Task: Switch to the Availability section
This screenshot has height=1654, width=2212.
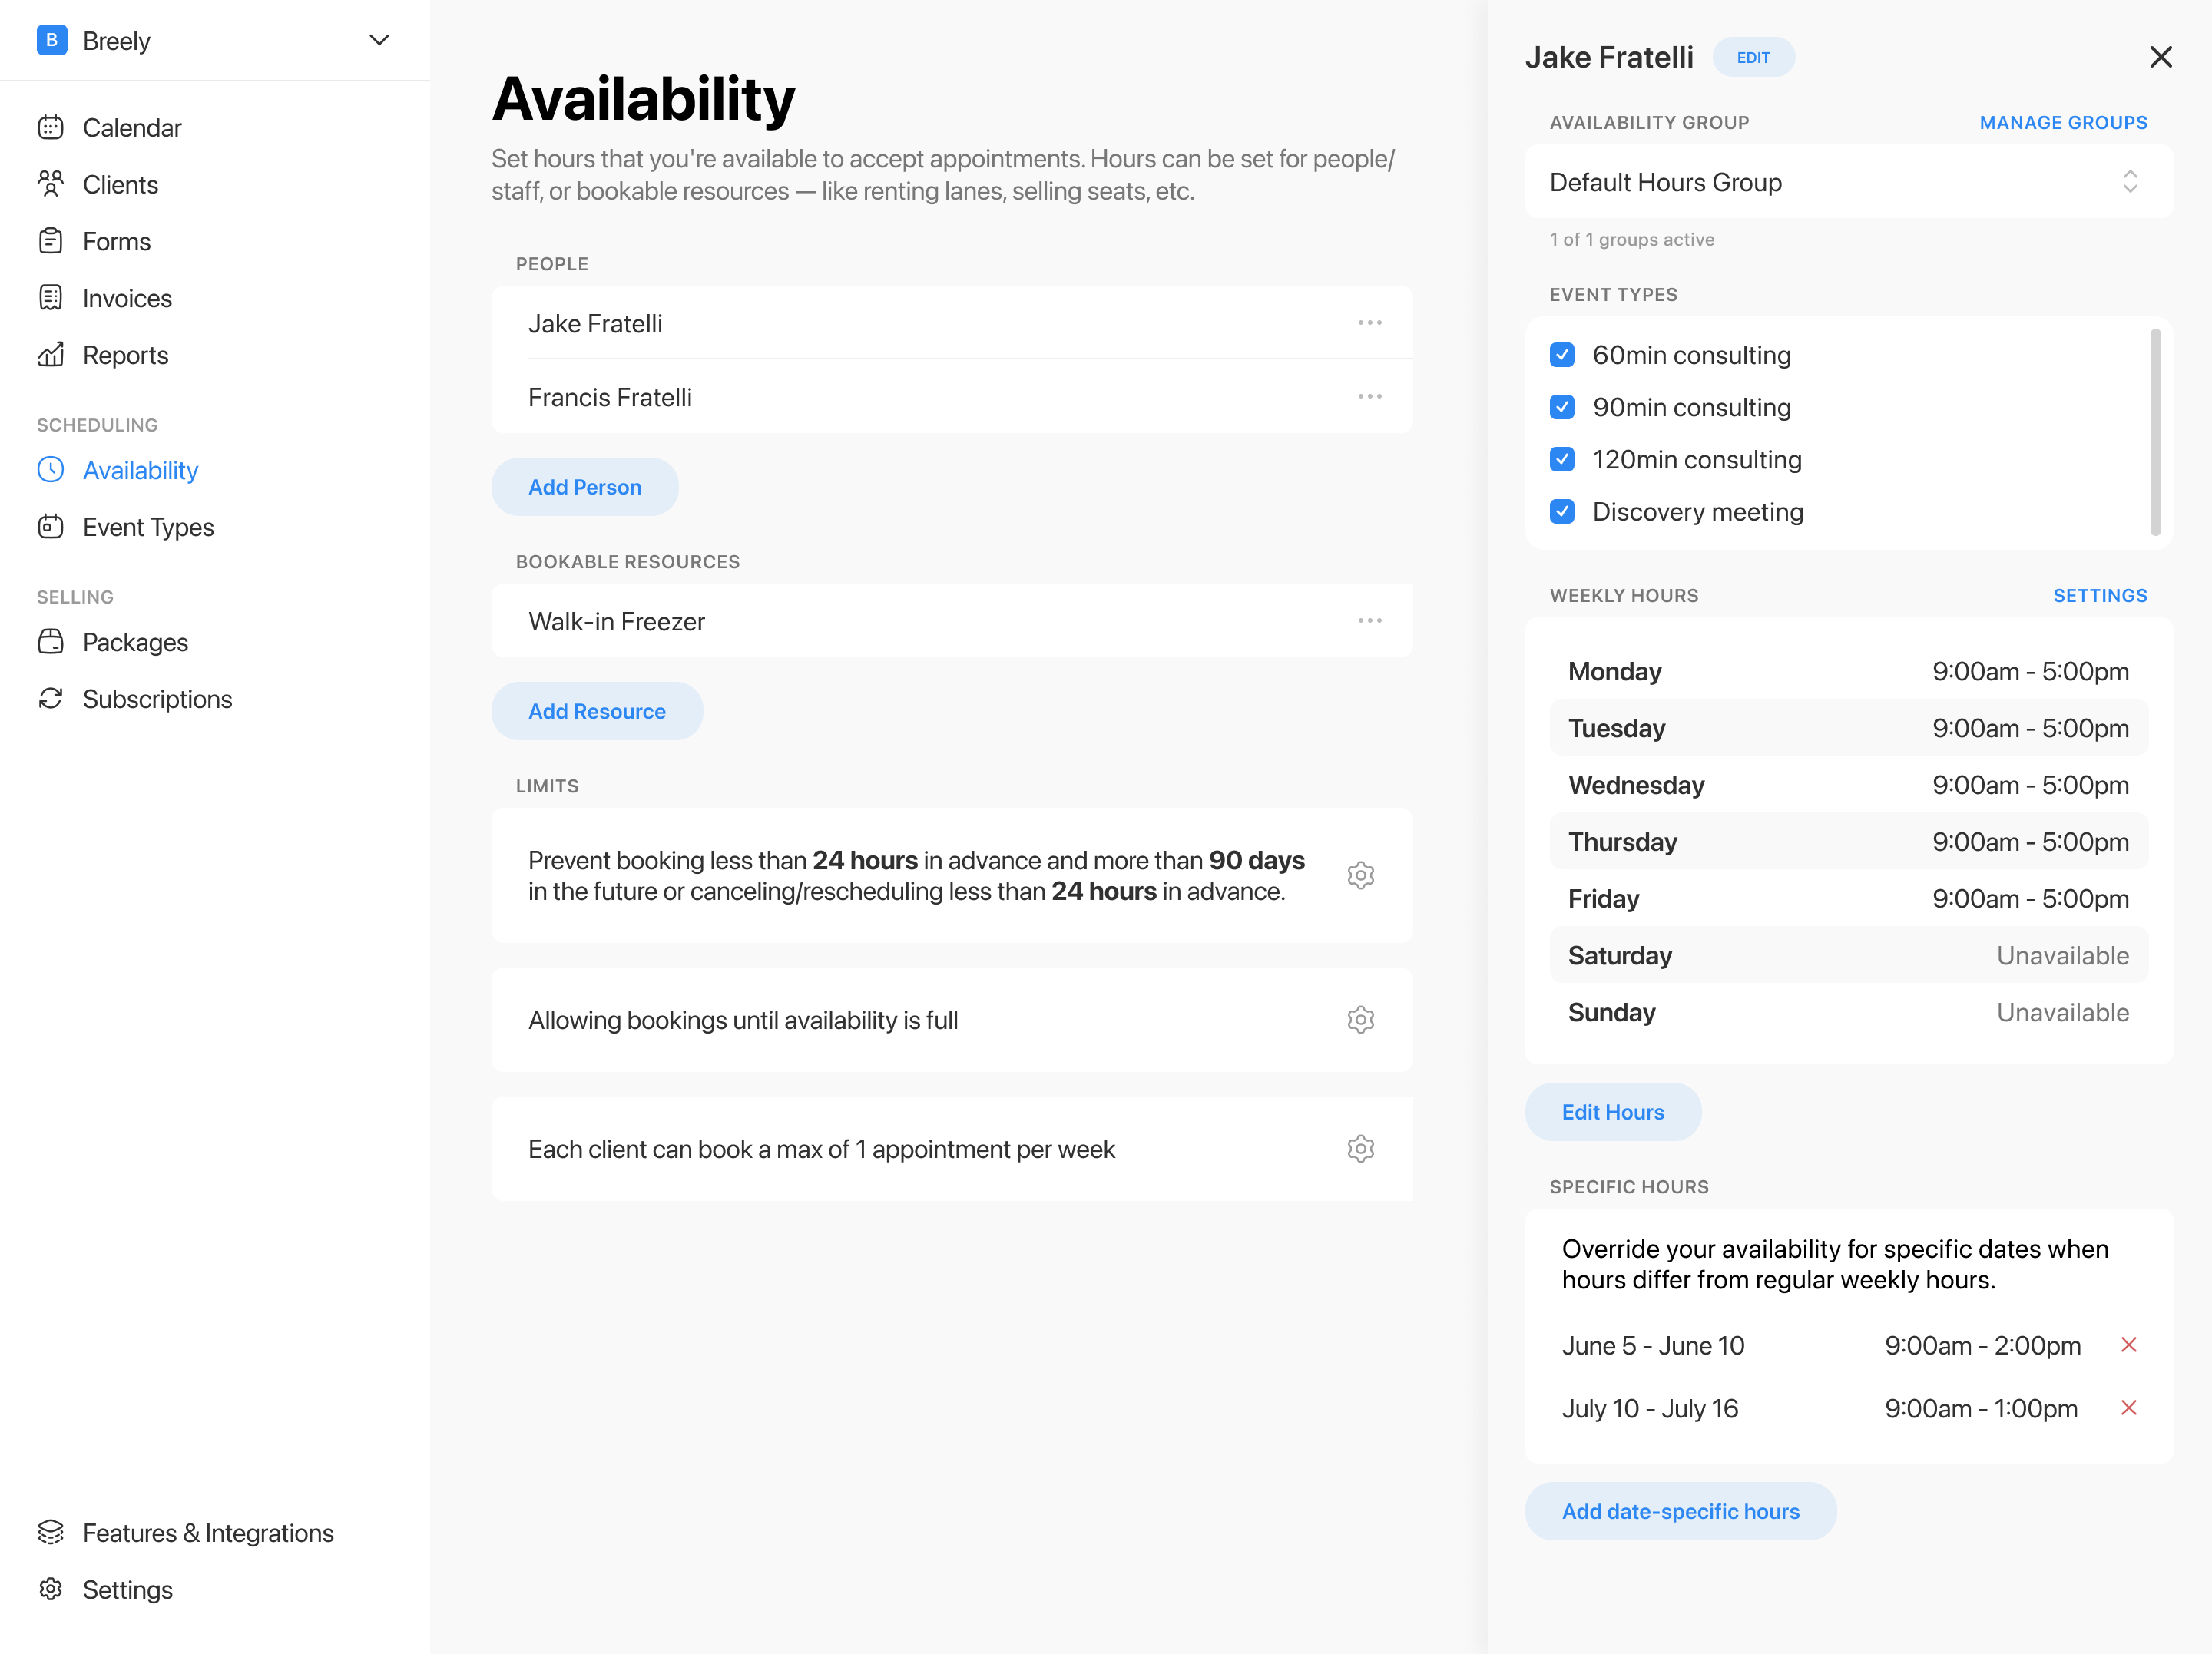Action: click(139, 470)
